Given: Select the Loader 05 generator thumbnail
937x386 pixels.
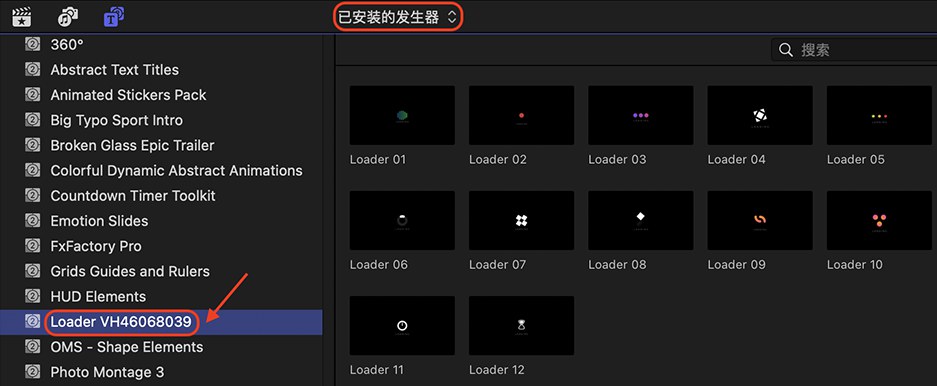Looking at the screenshot, I should click(880, 115).
